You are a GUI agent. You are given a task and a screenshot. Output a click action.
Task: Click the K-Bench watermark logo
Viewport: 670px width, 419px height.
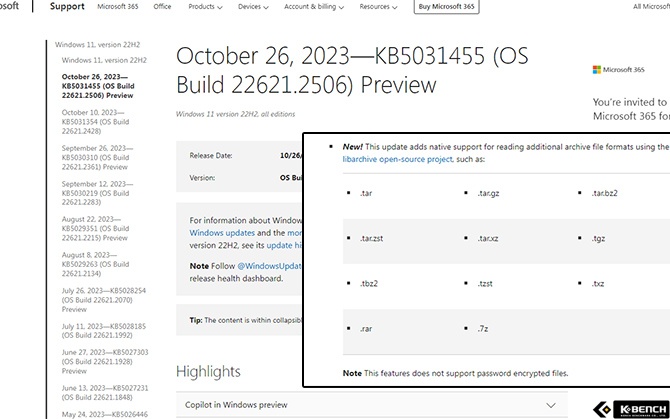tap(627, 408)
